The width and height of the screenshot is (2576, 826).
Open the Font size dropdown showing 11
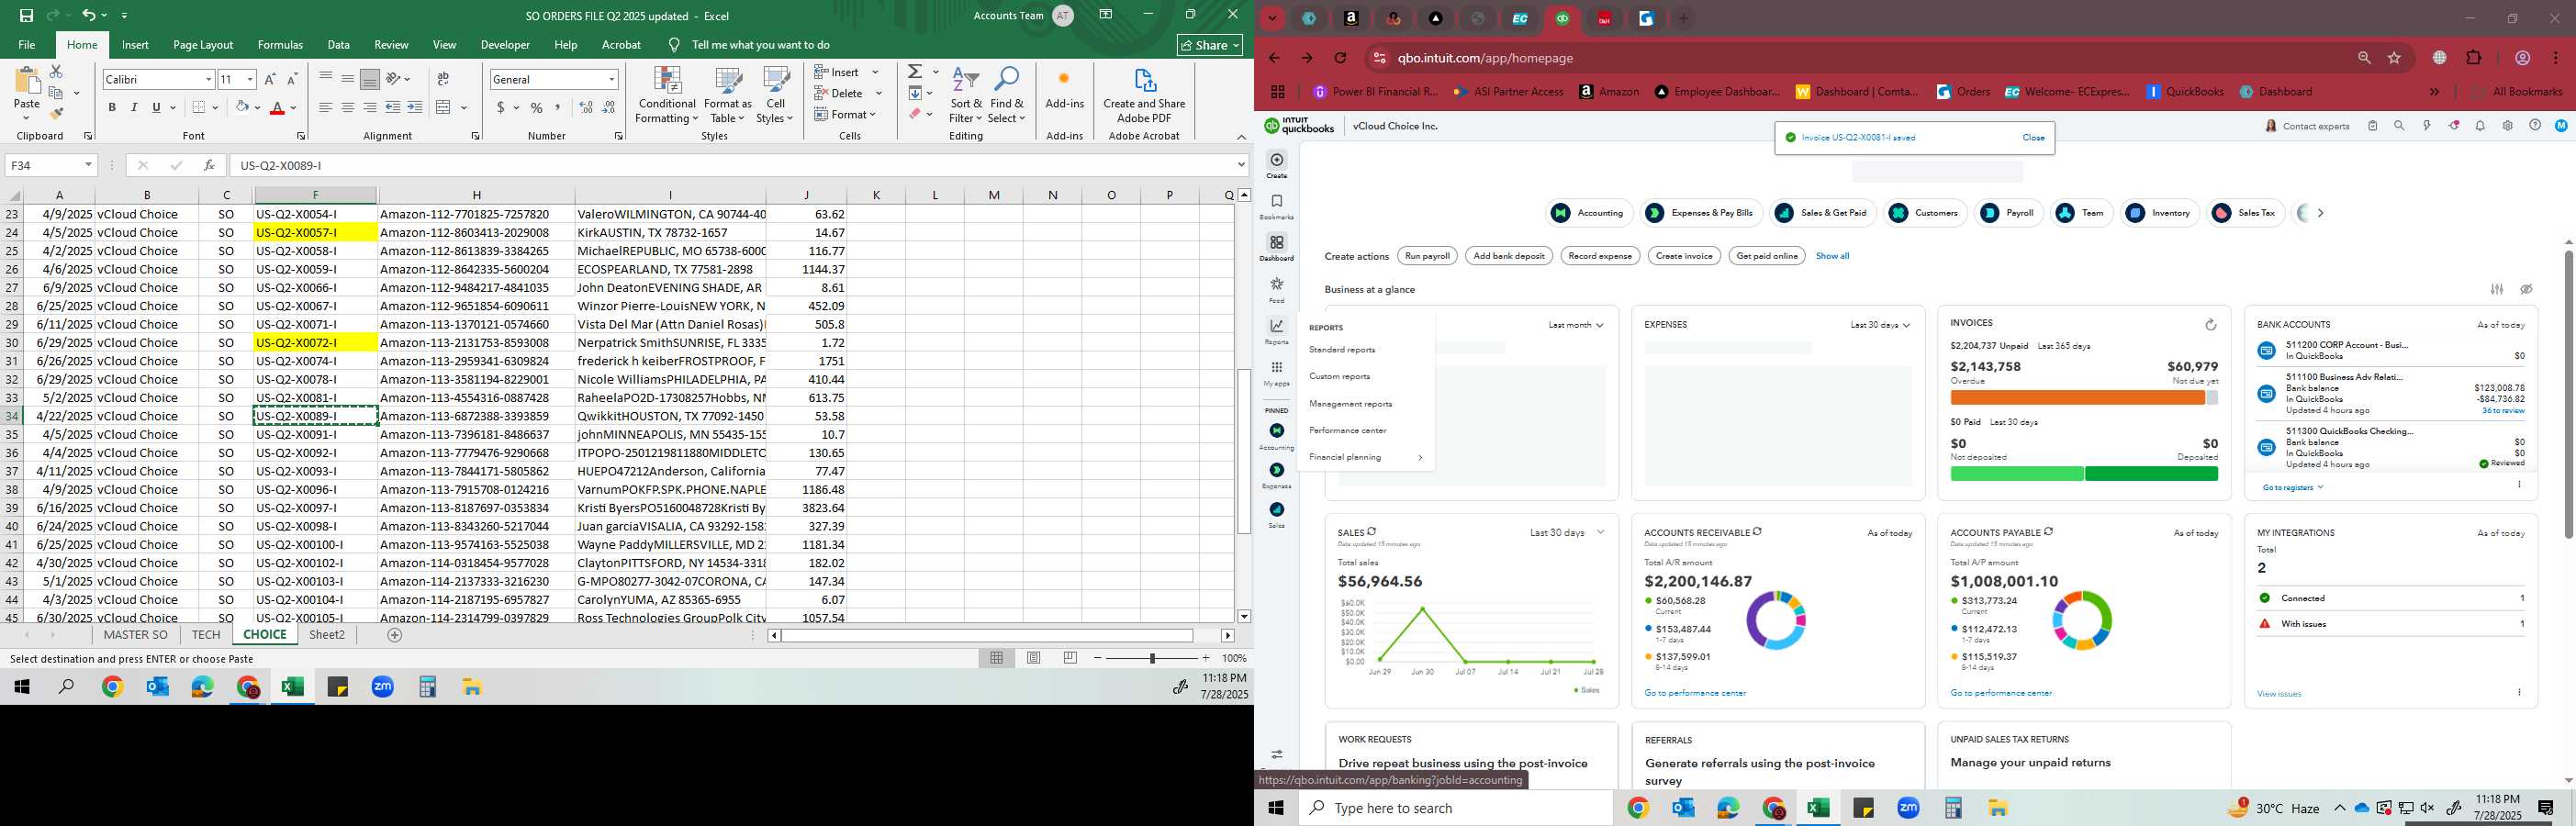click(250, 79)
